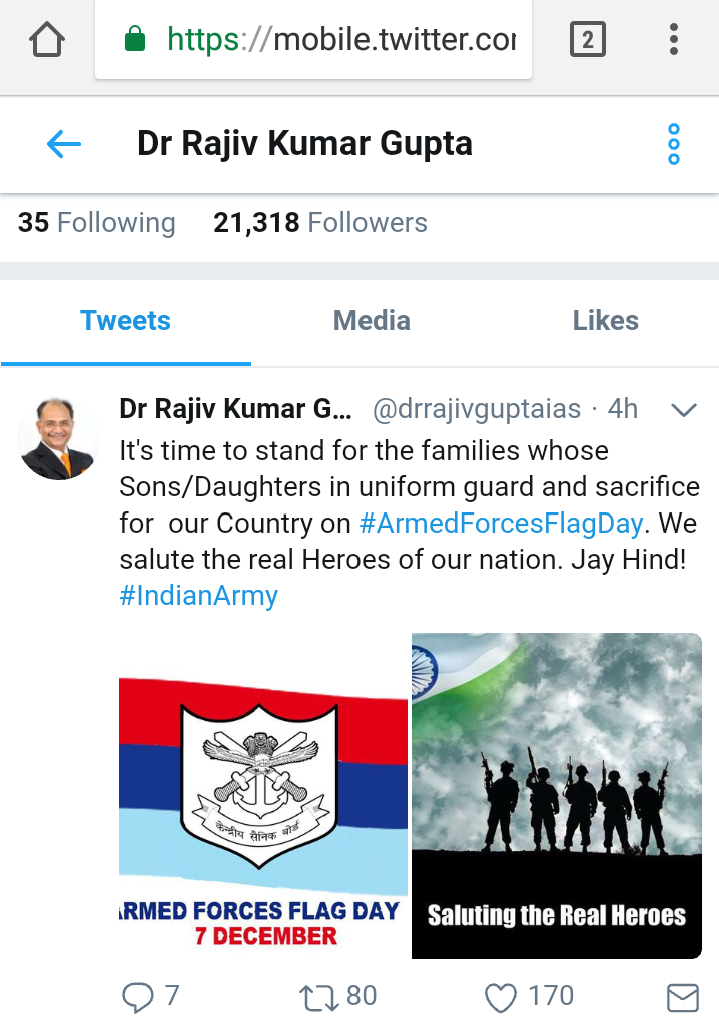Viewport: 719px width, 1027px height.
Task: Open the Saluting the Real Heroes image
Action: coord(557,796)
